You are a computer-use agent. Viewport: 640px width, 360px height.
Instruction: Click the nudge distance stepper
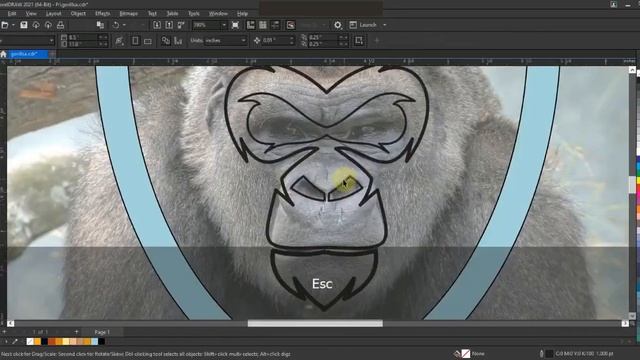click(x=291, y=40)
